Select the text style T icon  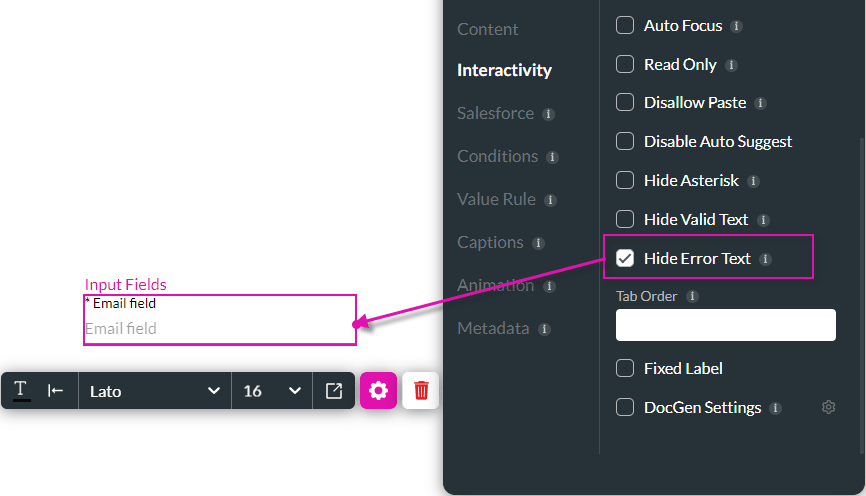pyautogui.click(x=21, y=390)
